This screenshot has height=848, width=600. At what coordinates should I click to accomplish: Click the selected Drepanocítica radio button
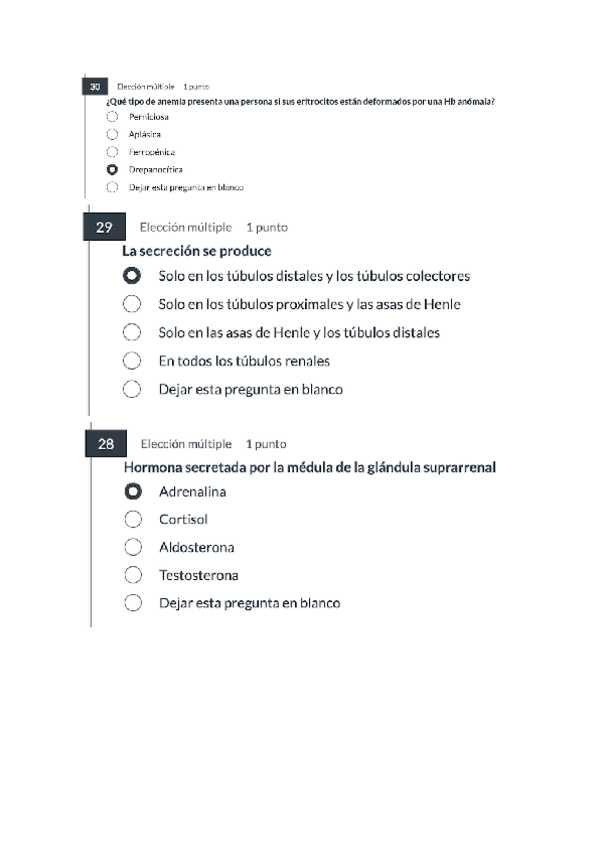[110, 170]
